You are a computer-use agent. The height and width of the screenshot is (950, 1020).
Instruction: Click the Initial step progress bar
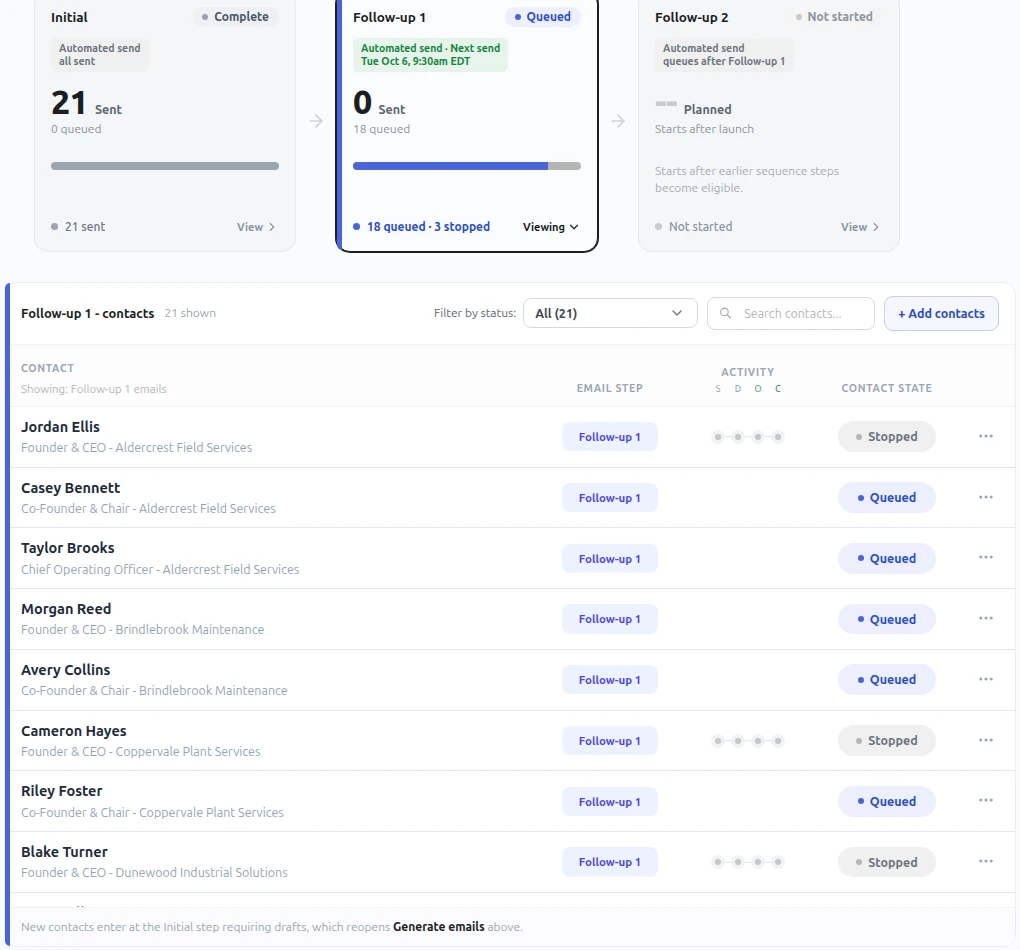165,166
